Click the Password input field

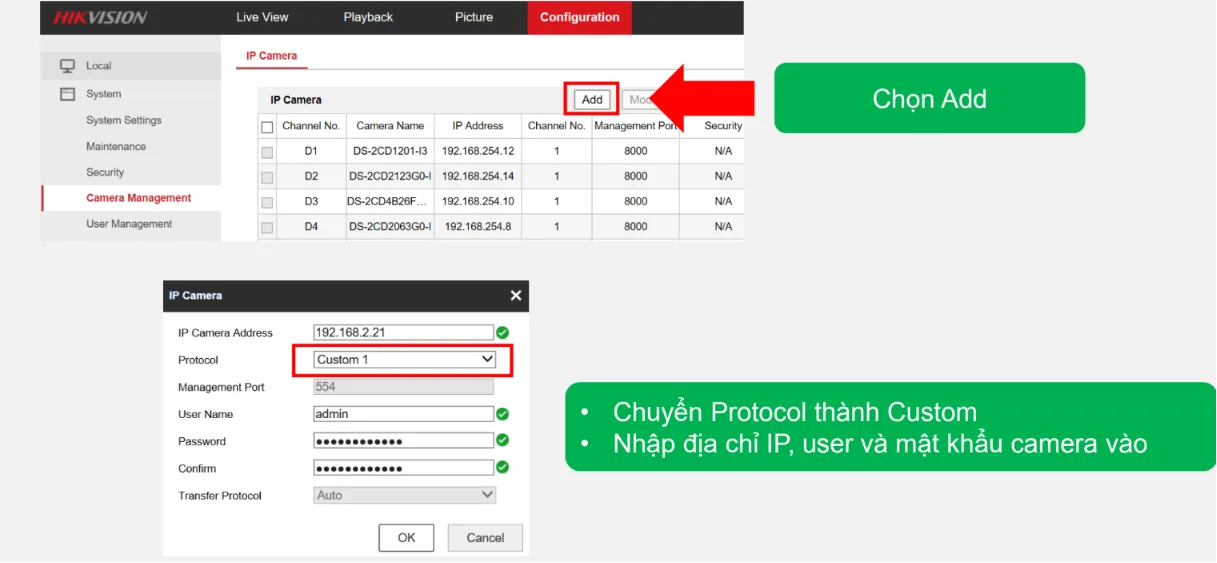(x=404, y=441)
